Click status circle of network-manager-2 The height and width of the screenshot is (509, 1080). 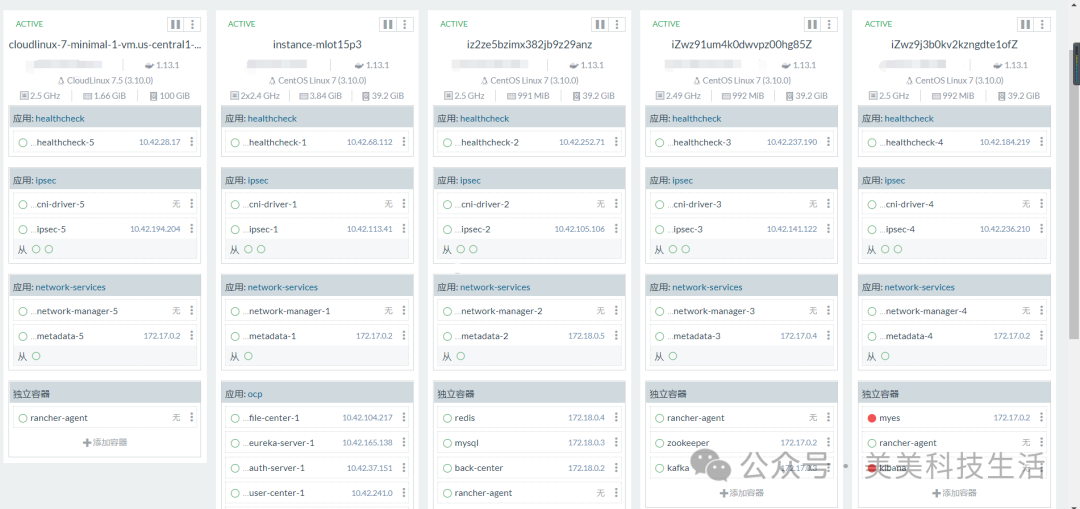click(x=447, y=311)
